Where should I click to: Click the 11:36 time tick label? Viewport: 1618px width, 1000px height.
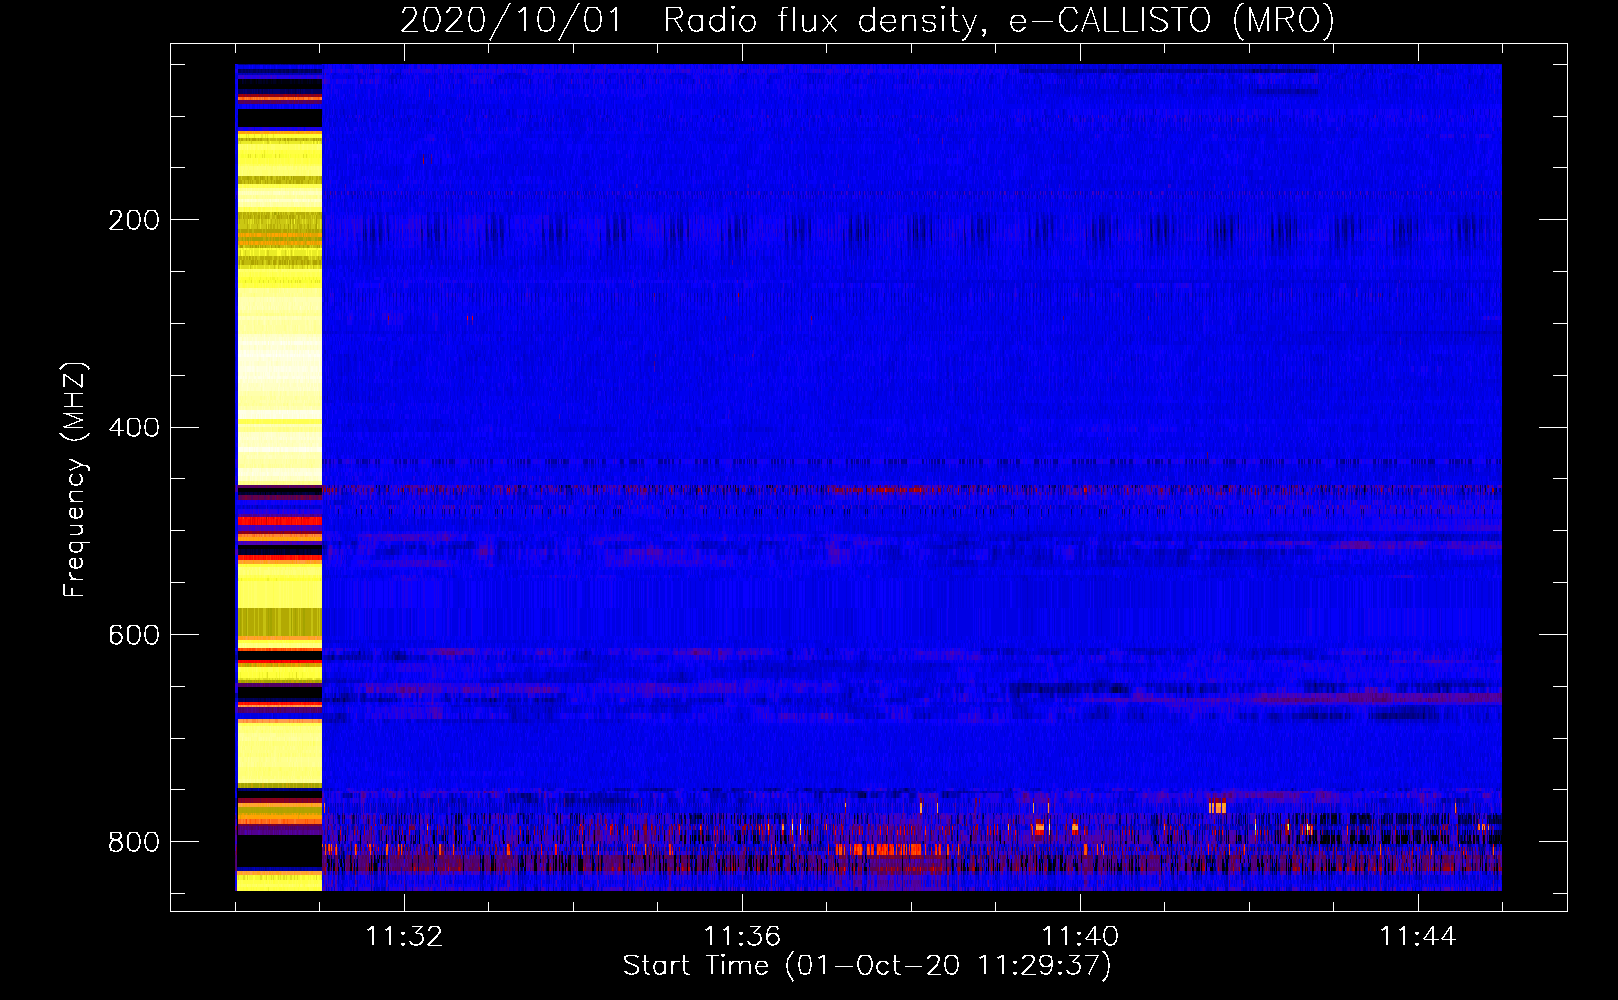click(x=742, y=937)
